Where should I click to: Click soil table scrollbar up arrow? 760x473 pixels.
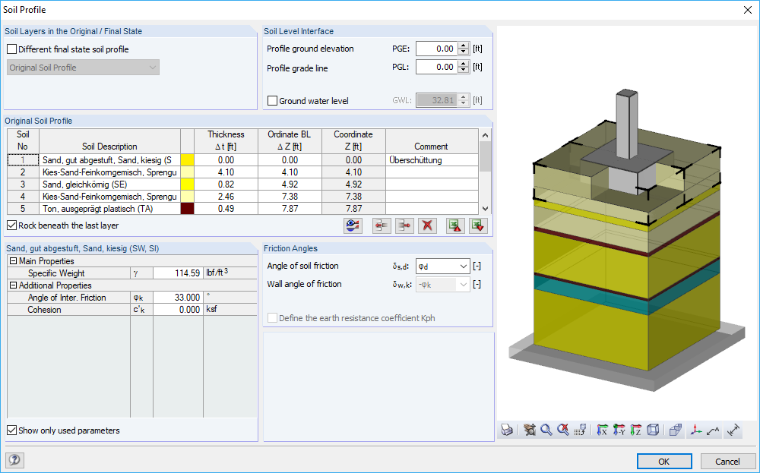click(485, 135)
